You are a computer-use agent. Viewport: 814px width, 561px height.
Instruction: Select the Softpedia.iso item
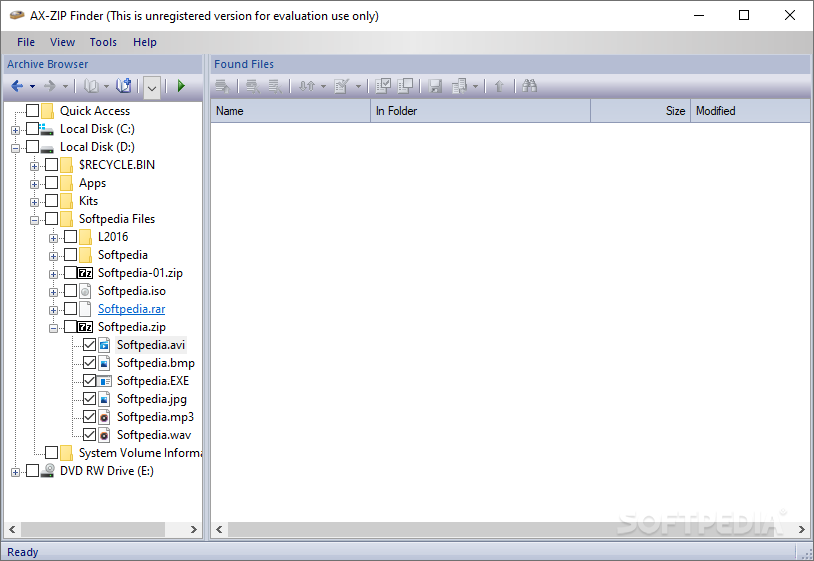click(x=132, y=291)
